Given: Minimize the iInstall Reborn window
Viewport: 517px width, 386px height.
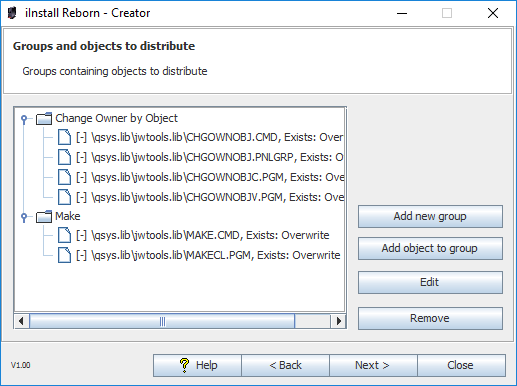Looking at the screenshot, I should click(402, 13).
